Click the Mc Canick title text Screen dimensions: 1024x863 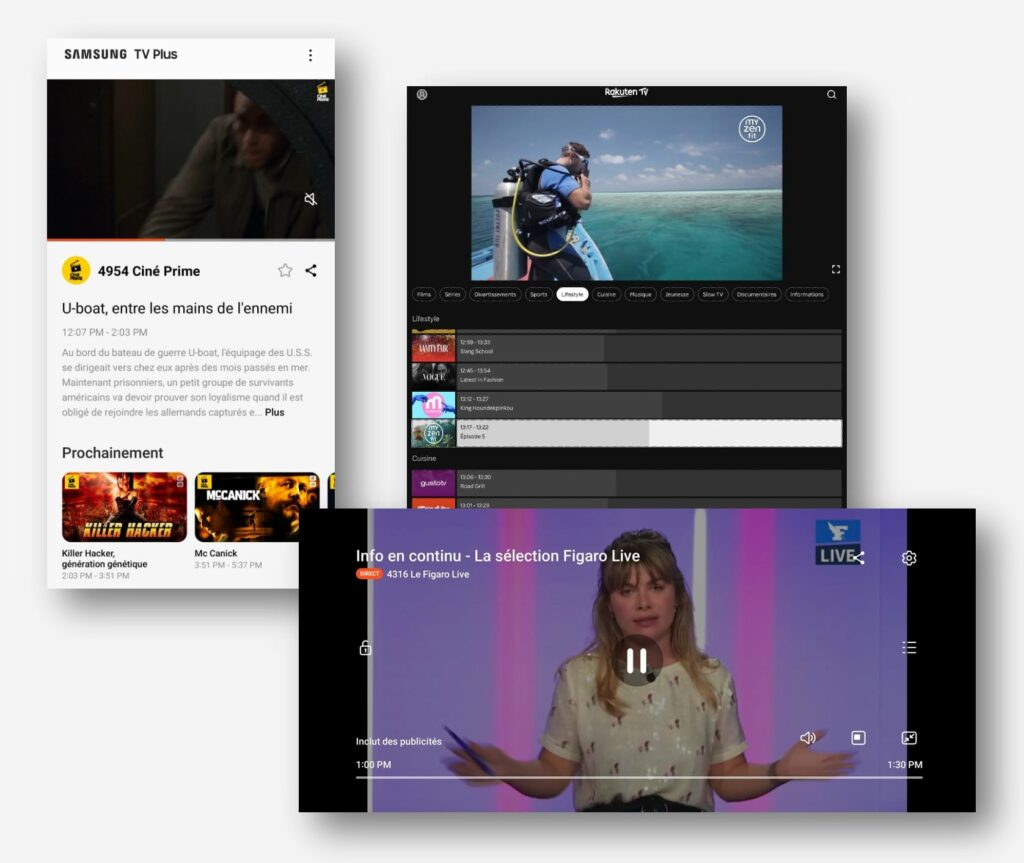point(216,553)
